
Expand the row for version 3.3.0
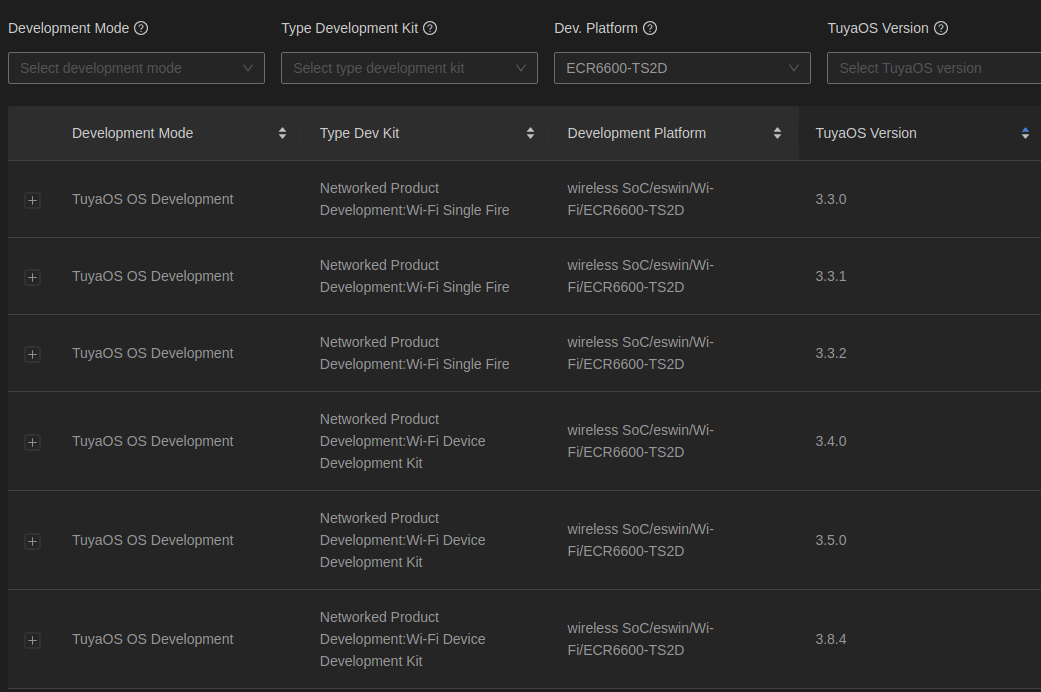32,200
